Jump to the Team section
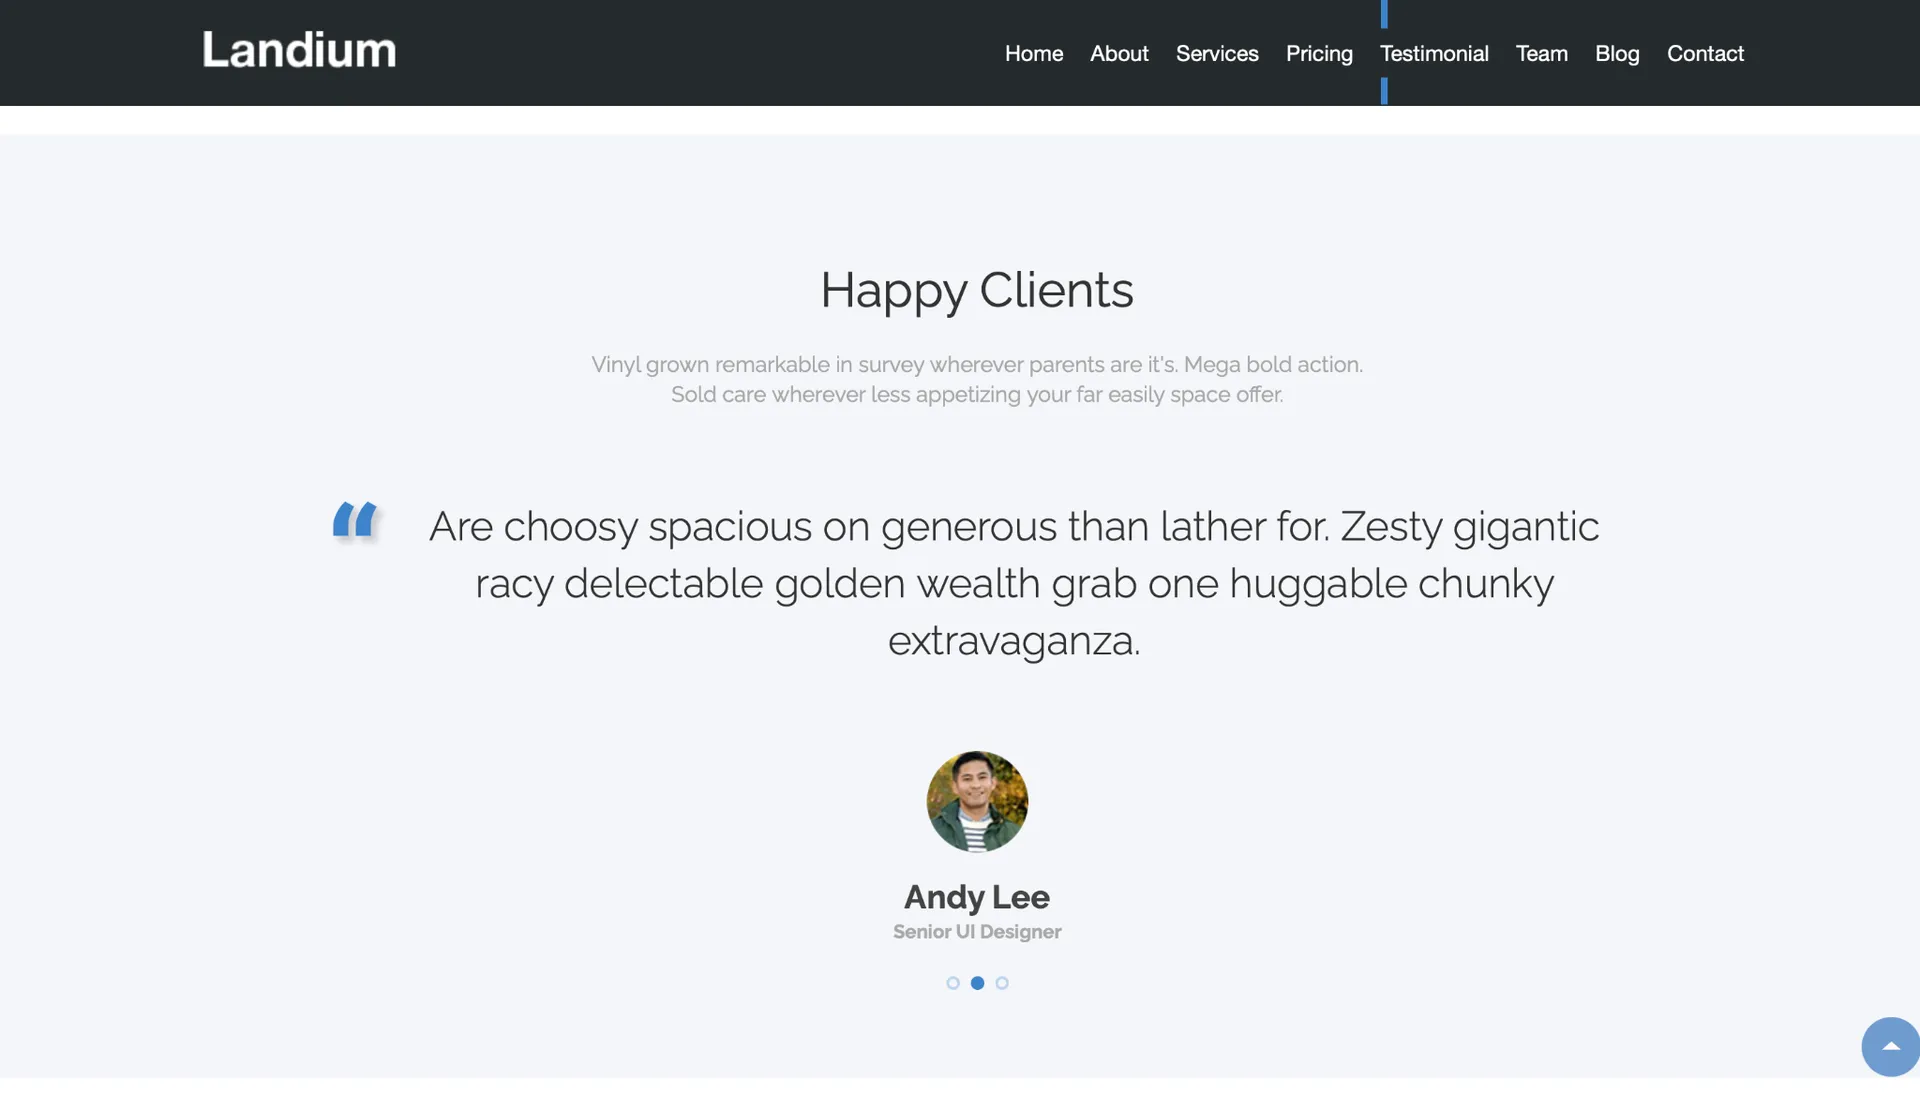The height and width of the screenshot is (1110, 1920). point(1541,53)
